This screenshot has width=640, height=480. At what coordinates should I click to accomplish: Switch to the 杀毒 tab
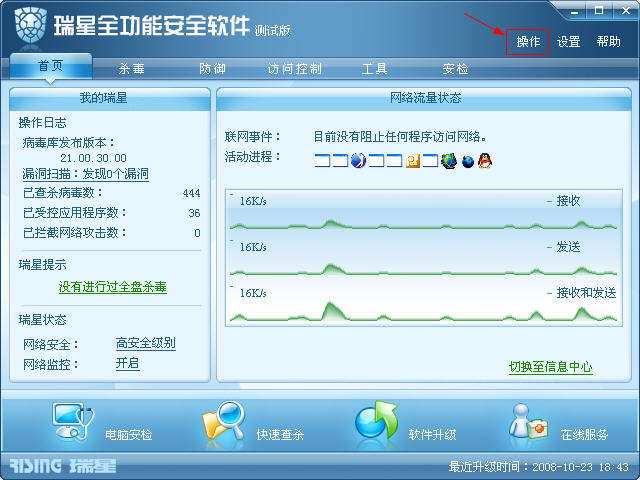pos(131,69)
